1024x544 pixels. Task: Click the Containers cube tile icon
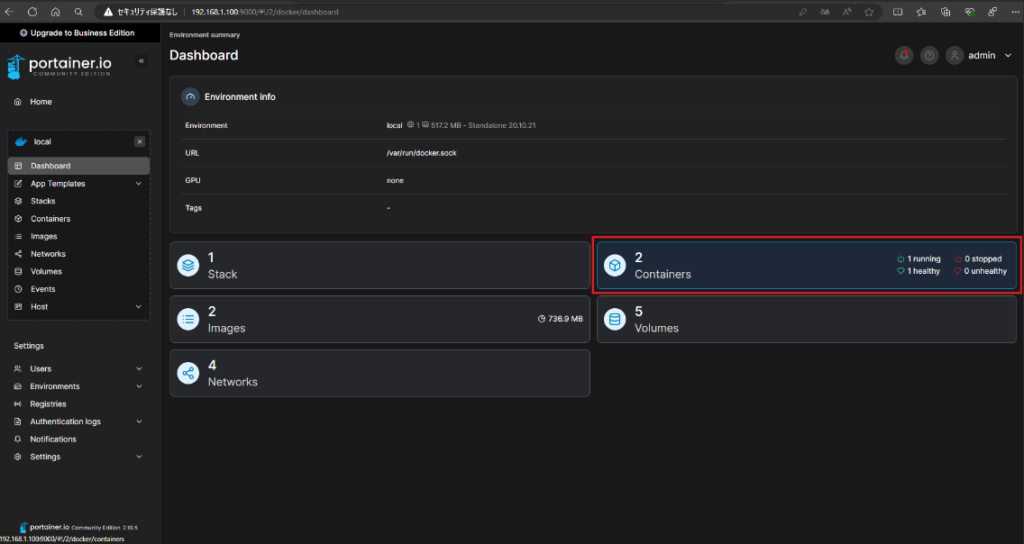(615, 265)
